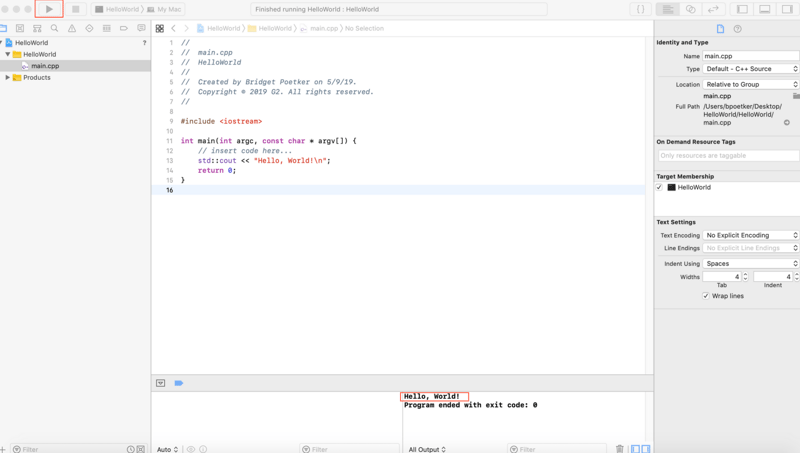The height and width of the screenshot is (453, 800).
Task: Toggle breakpoint activation with the blue tag icon
Action: coord(179,383)
